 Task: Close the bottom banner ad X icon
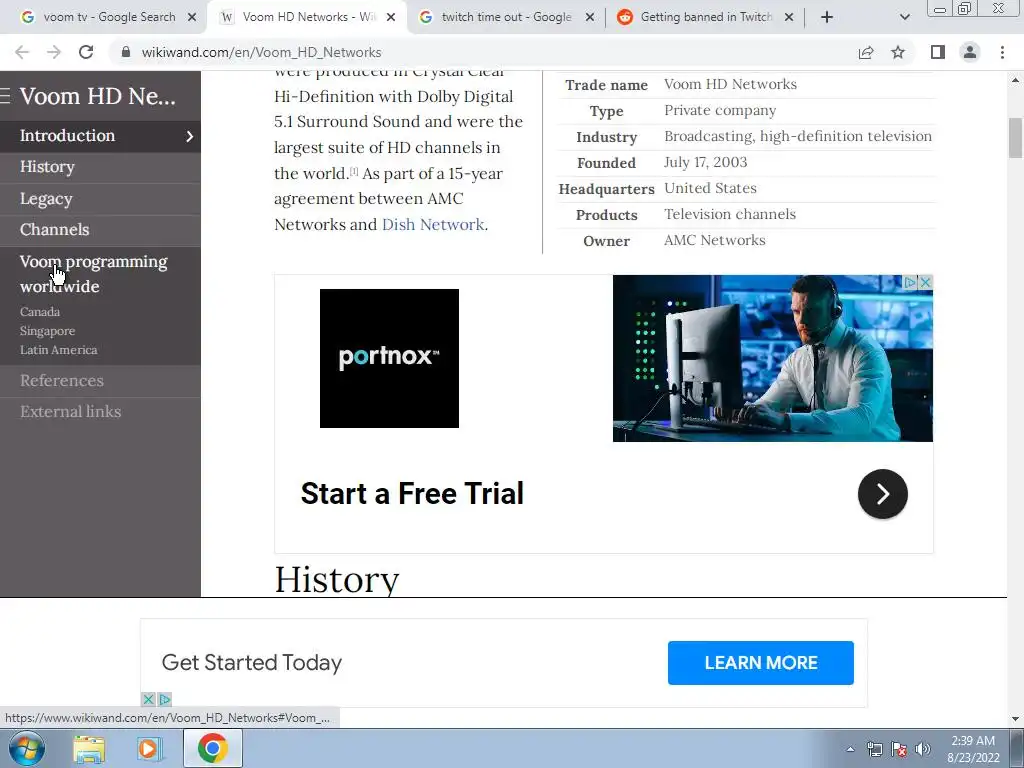148,699
